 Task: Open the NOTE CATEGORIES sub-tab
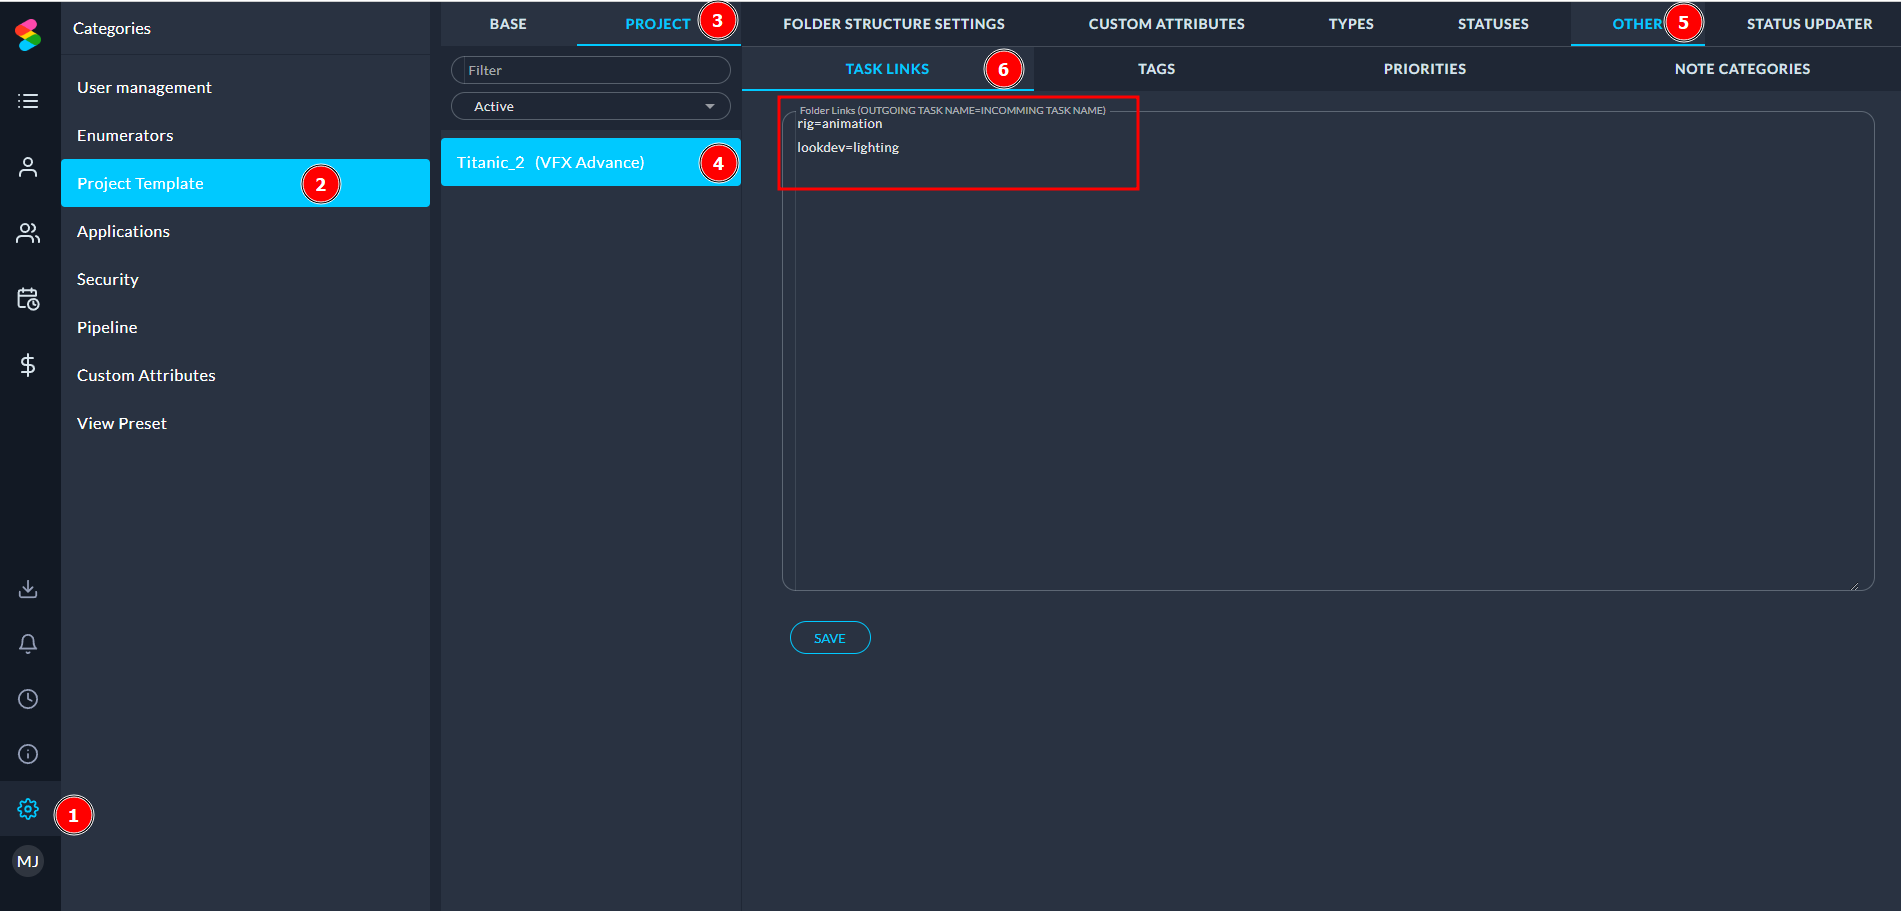click(x=1742, y=69)
